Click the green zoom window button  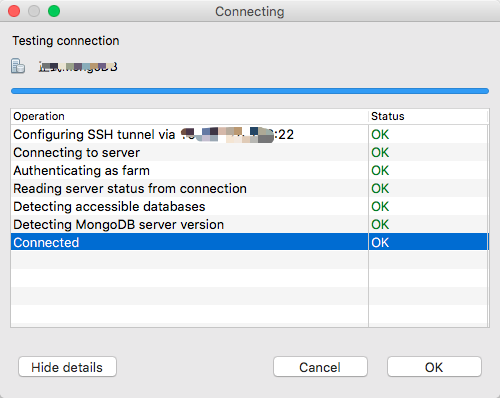(x=54, y=11)
